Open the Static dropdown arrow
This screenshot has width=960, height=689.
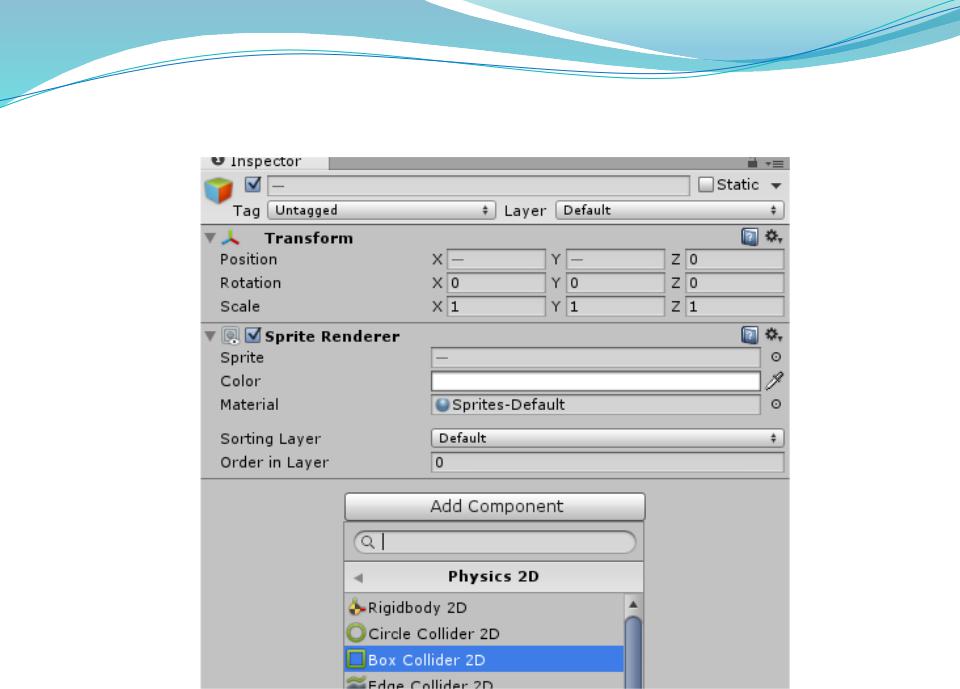tap(776, 185)
